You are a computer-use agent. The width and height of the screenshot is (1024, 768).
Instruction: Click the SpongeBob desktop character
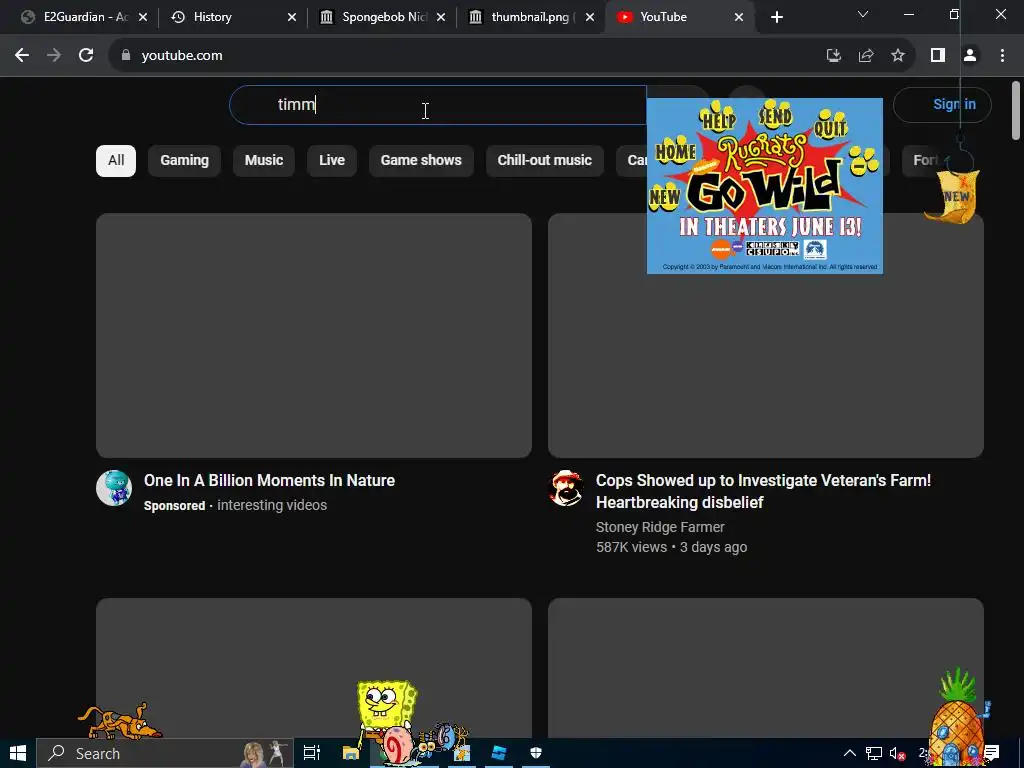point(386,709)
